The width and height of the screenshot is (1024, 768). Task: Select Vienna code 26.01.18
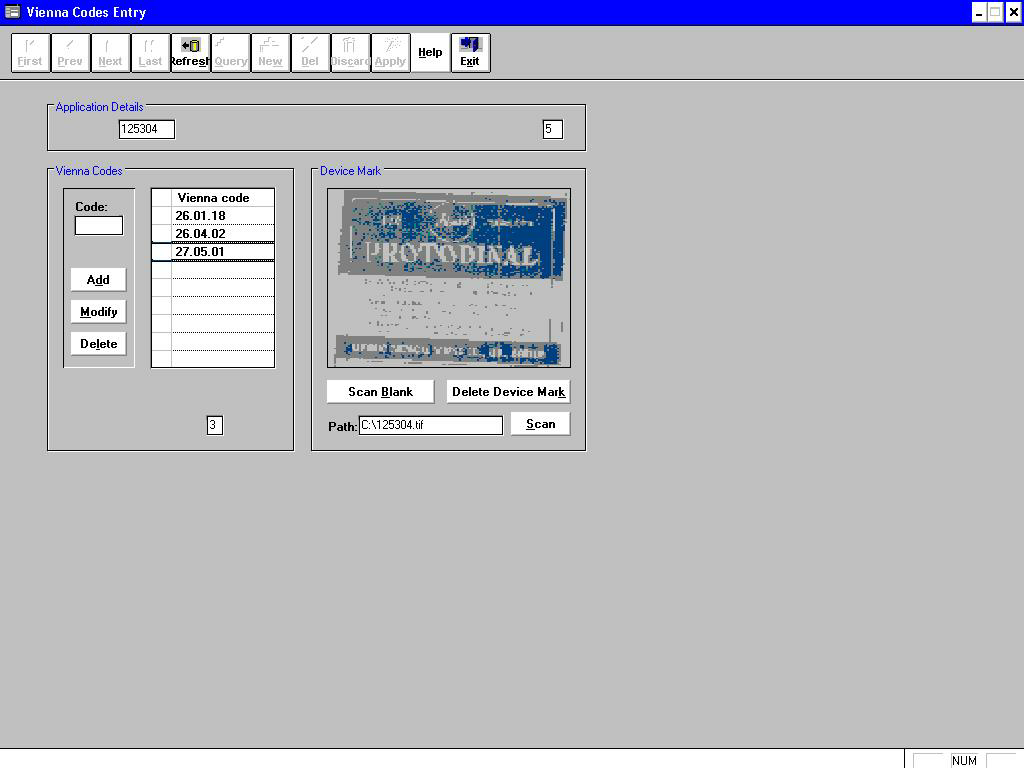coord(223,216)
